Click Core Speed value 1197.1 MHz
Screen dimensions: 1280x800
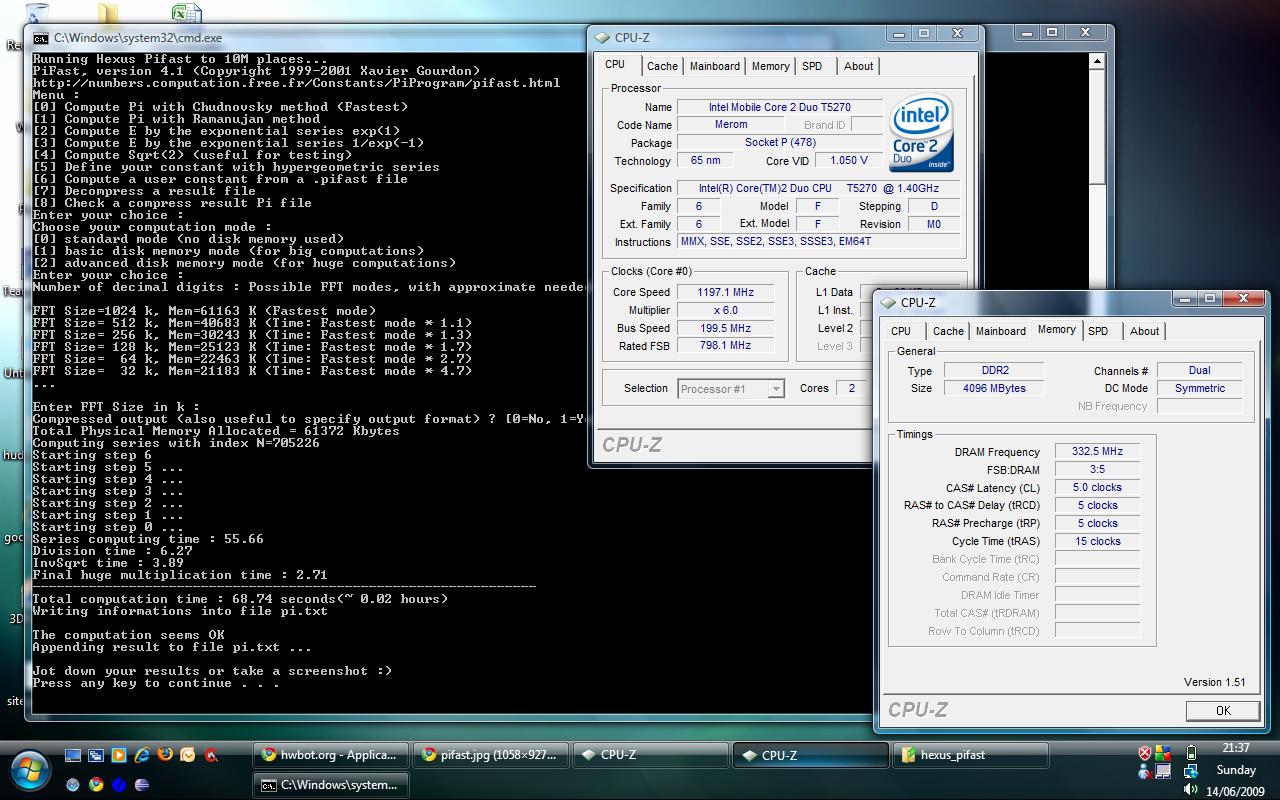click(726, 292)
